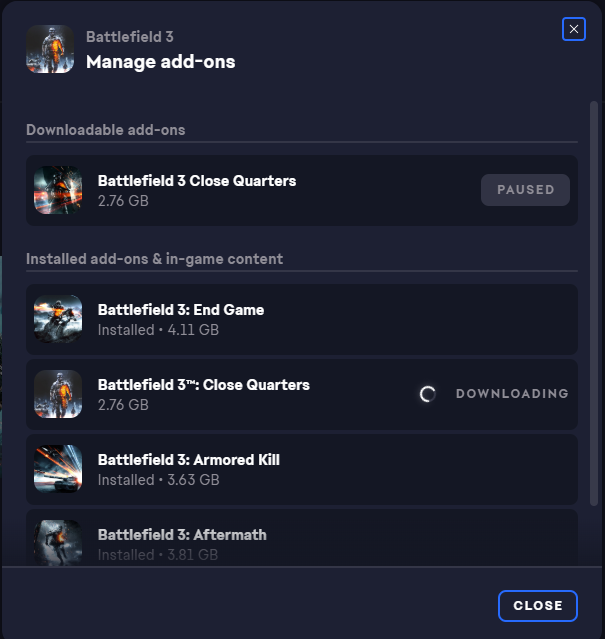Click the DOWNLOADING status label

[512, 394]
